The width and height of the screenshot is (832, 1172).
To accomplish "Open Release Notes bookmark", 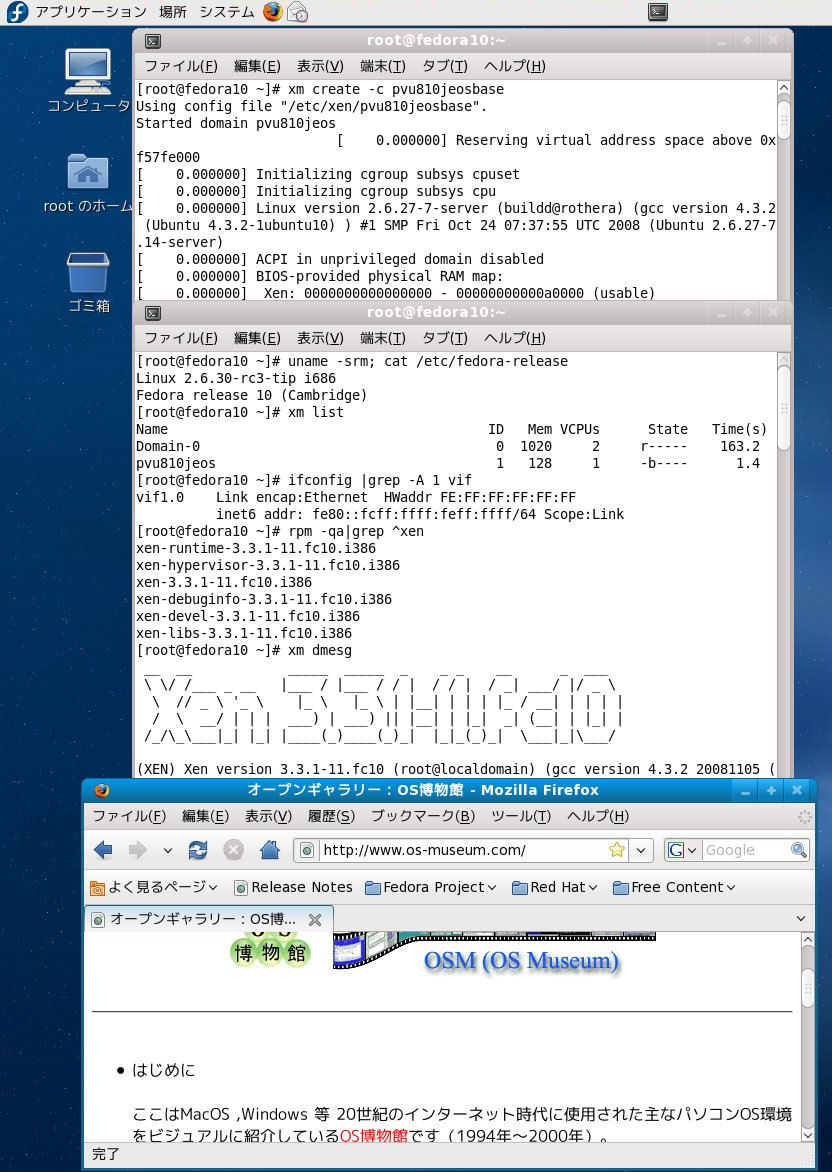I will pyautogui.click(x=293, y=887).
